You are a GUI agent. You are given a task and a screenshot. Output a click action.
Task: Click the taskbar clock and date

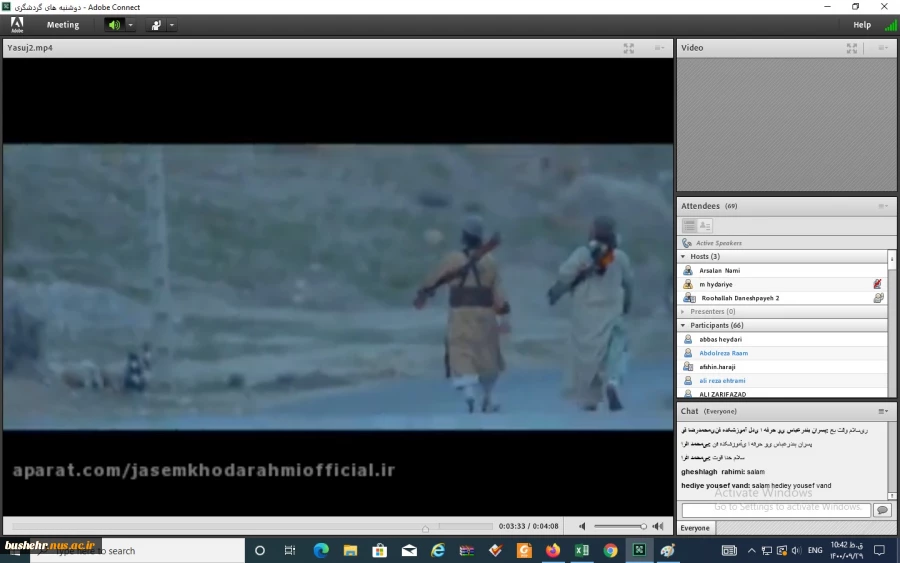847,551
